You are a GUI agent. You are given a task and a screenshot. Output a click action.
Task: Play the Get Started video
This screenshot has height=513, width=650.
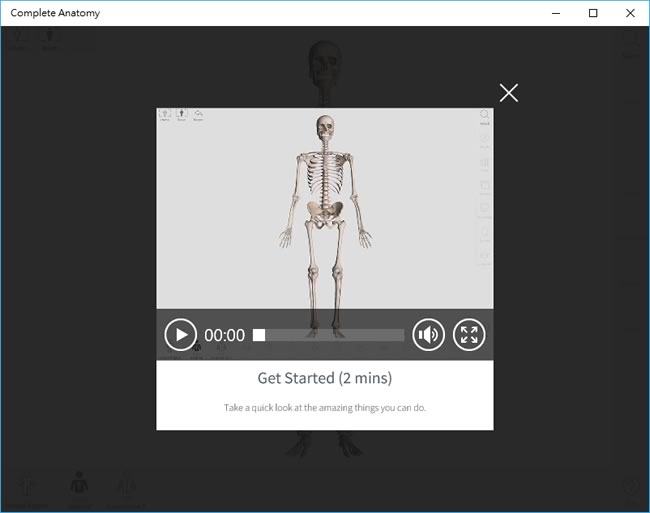pos(180,335)
